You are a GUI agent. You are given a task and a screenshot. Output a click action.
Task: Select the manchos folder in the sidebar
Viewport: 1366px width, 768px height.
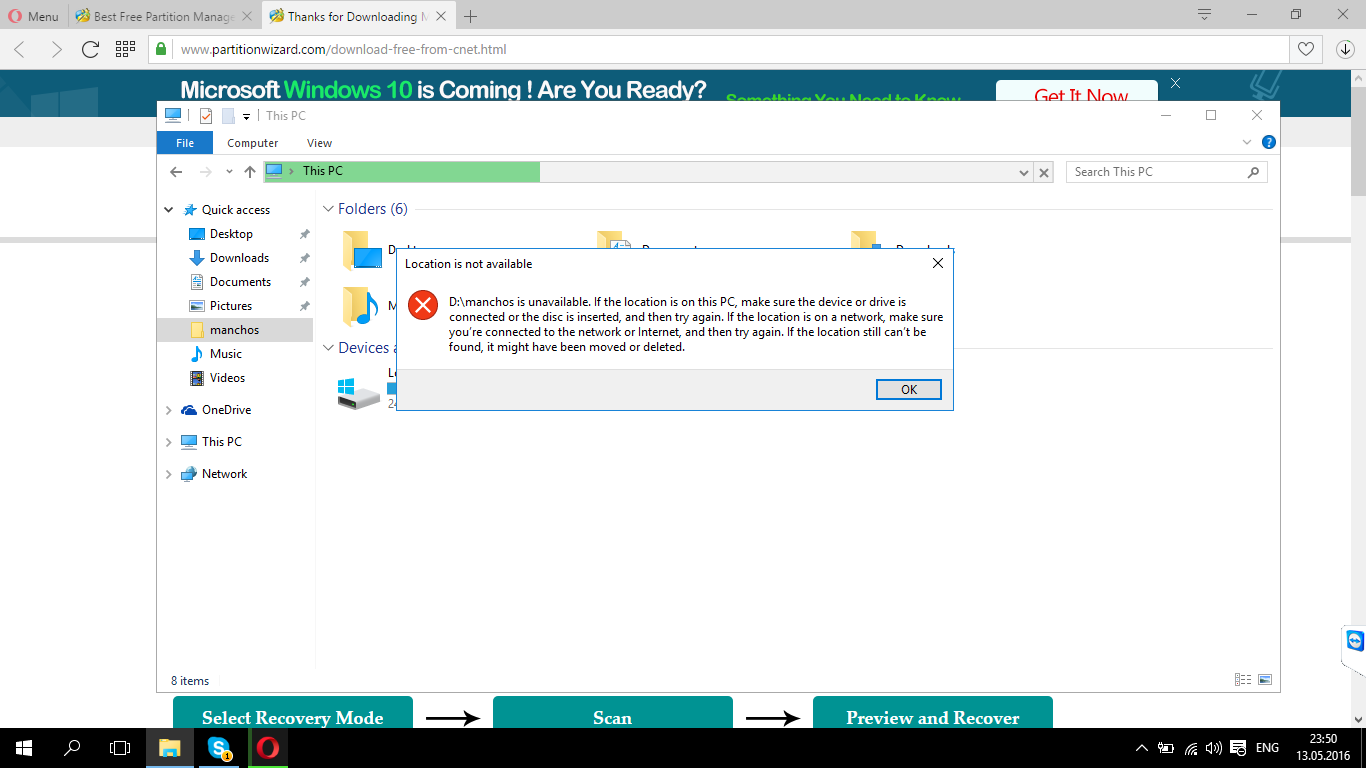(x=234, y=330)
